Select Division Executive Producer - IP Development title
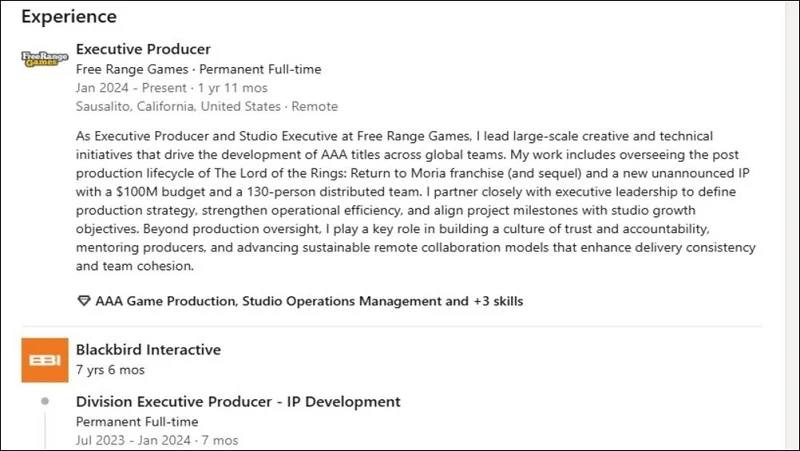Image resolution: width=800 pixels, height=451 pixels. pos(238,402)
